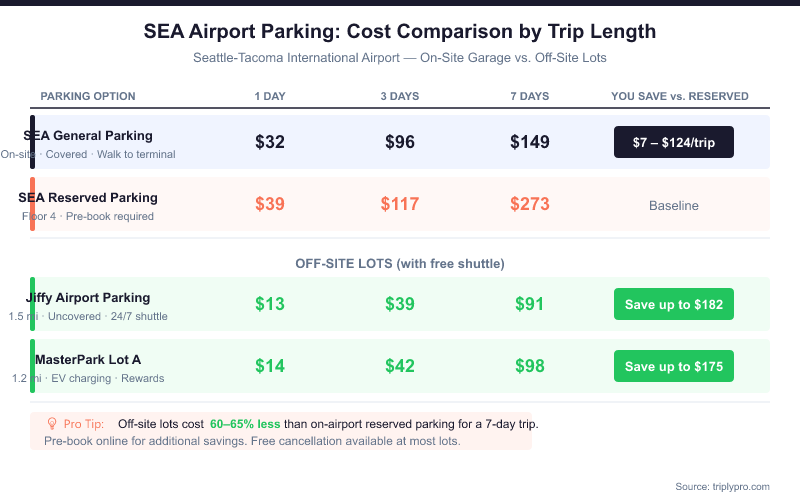This screenshot has height=500, width=800.
Task: Select the "3 DAYS" column header
Action: pos(399,96)
